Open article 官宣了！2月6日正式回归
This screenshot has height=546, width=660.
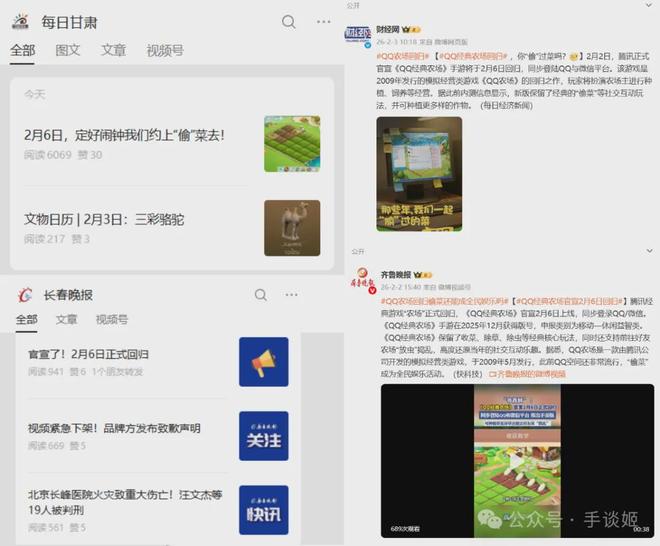[88, 354]
